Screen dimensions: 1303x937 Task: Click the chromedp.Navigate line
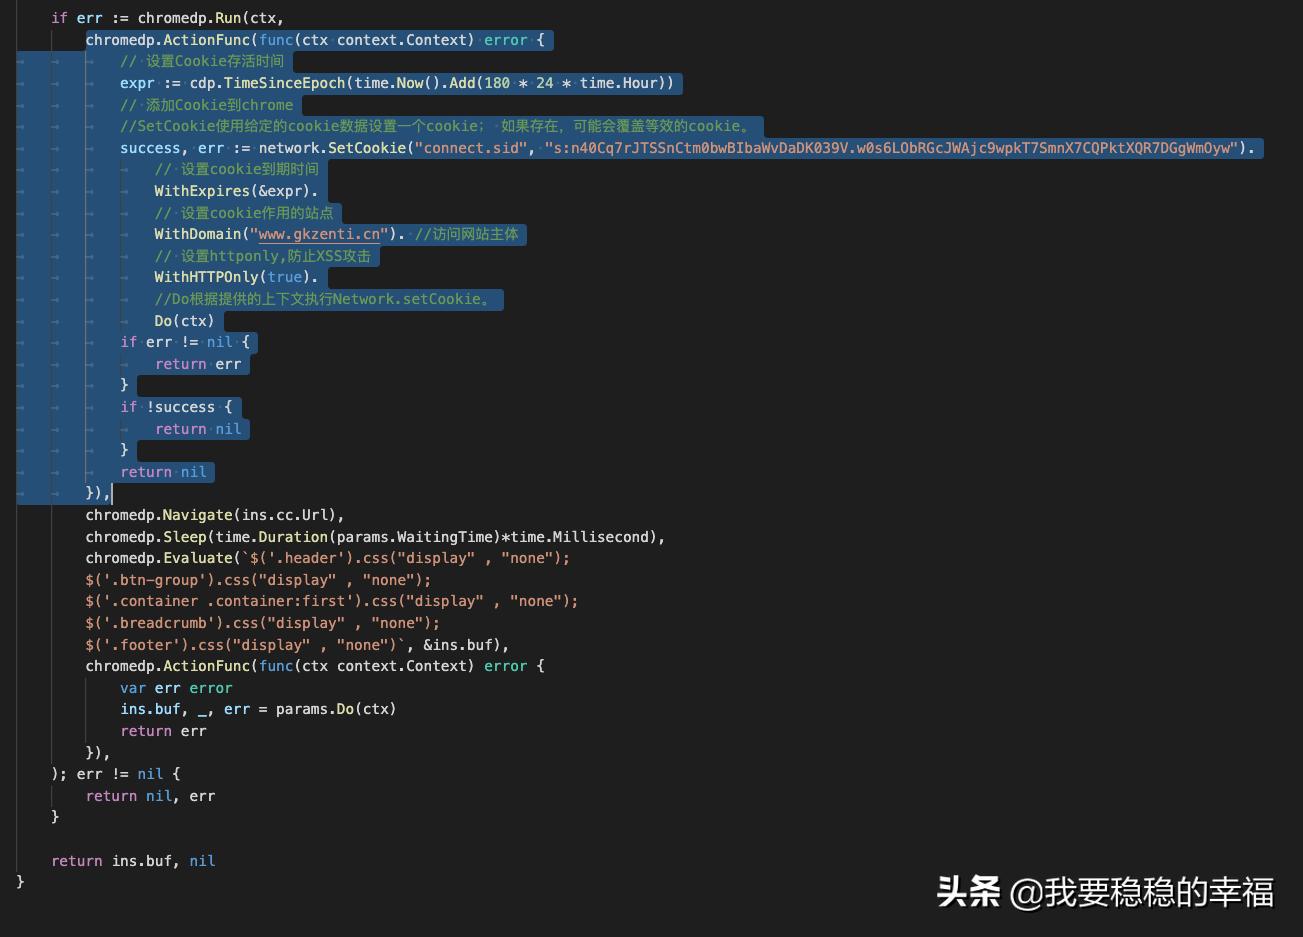tap(215, 515)
